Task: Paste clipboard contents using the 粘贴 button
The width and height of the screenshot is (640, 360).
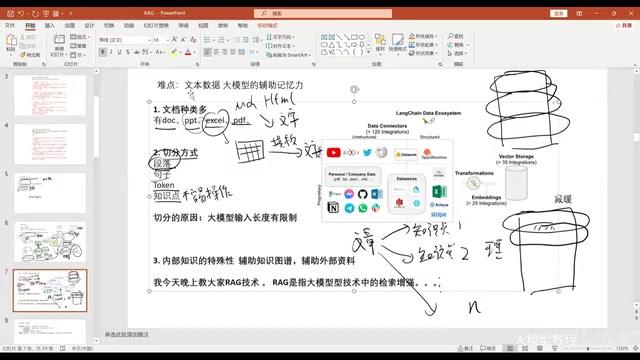Action: coord(11,44)
